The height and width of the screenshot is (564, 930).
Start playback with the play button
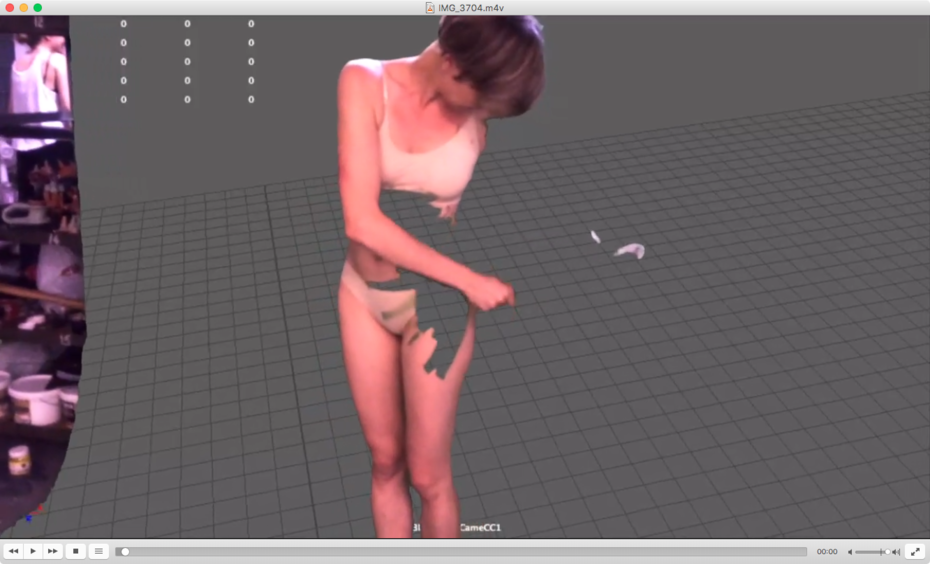(33, 551)
